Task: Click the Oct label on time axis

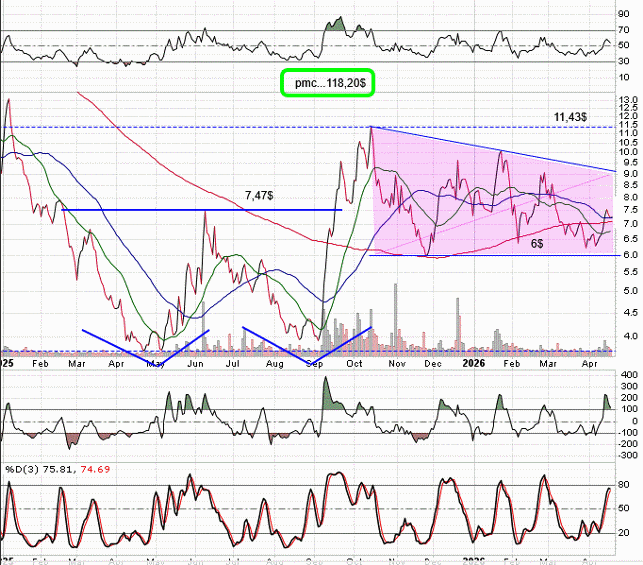Action: pyautogui.click(x=355, y=364)
